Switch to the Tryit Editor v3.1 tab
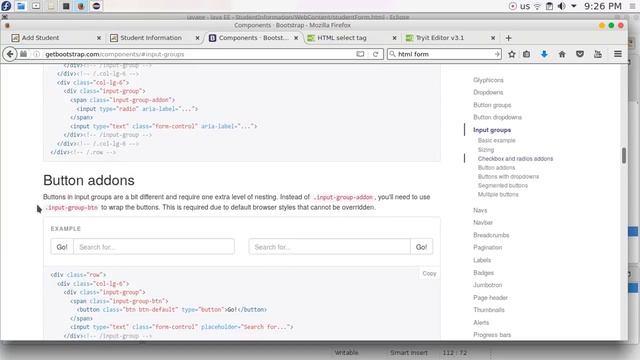Image resolution: width=640 pixels, height=360 pixels. point(451,38)
